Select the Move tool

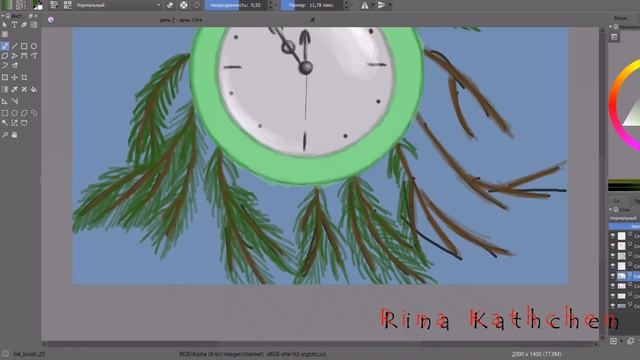coord(14,77)
